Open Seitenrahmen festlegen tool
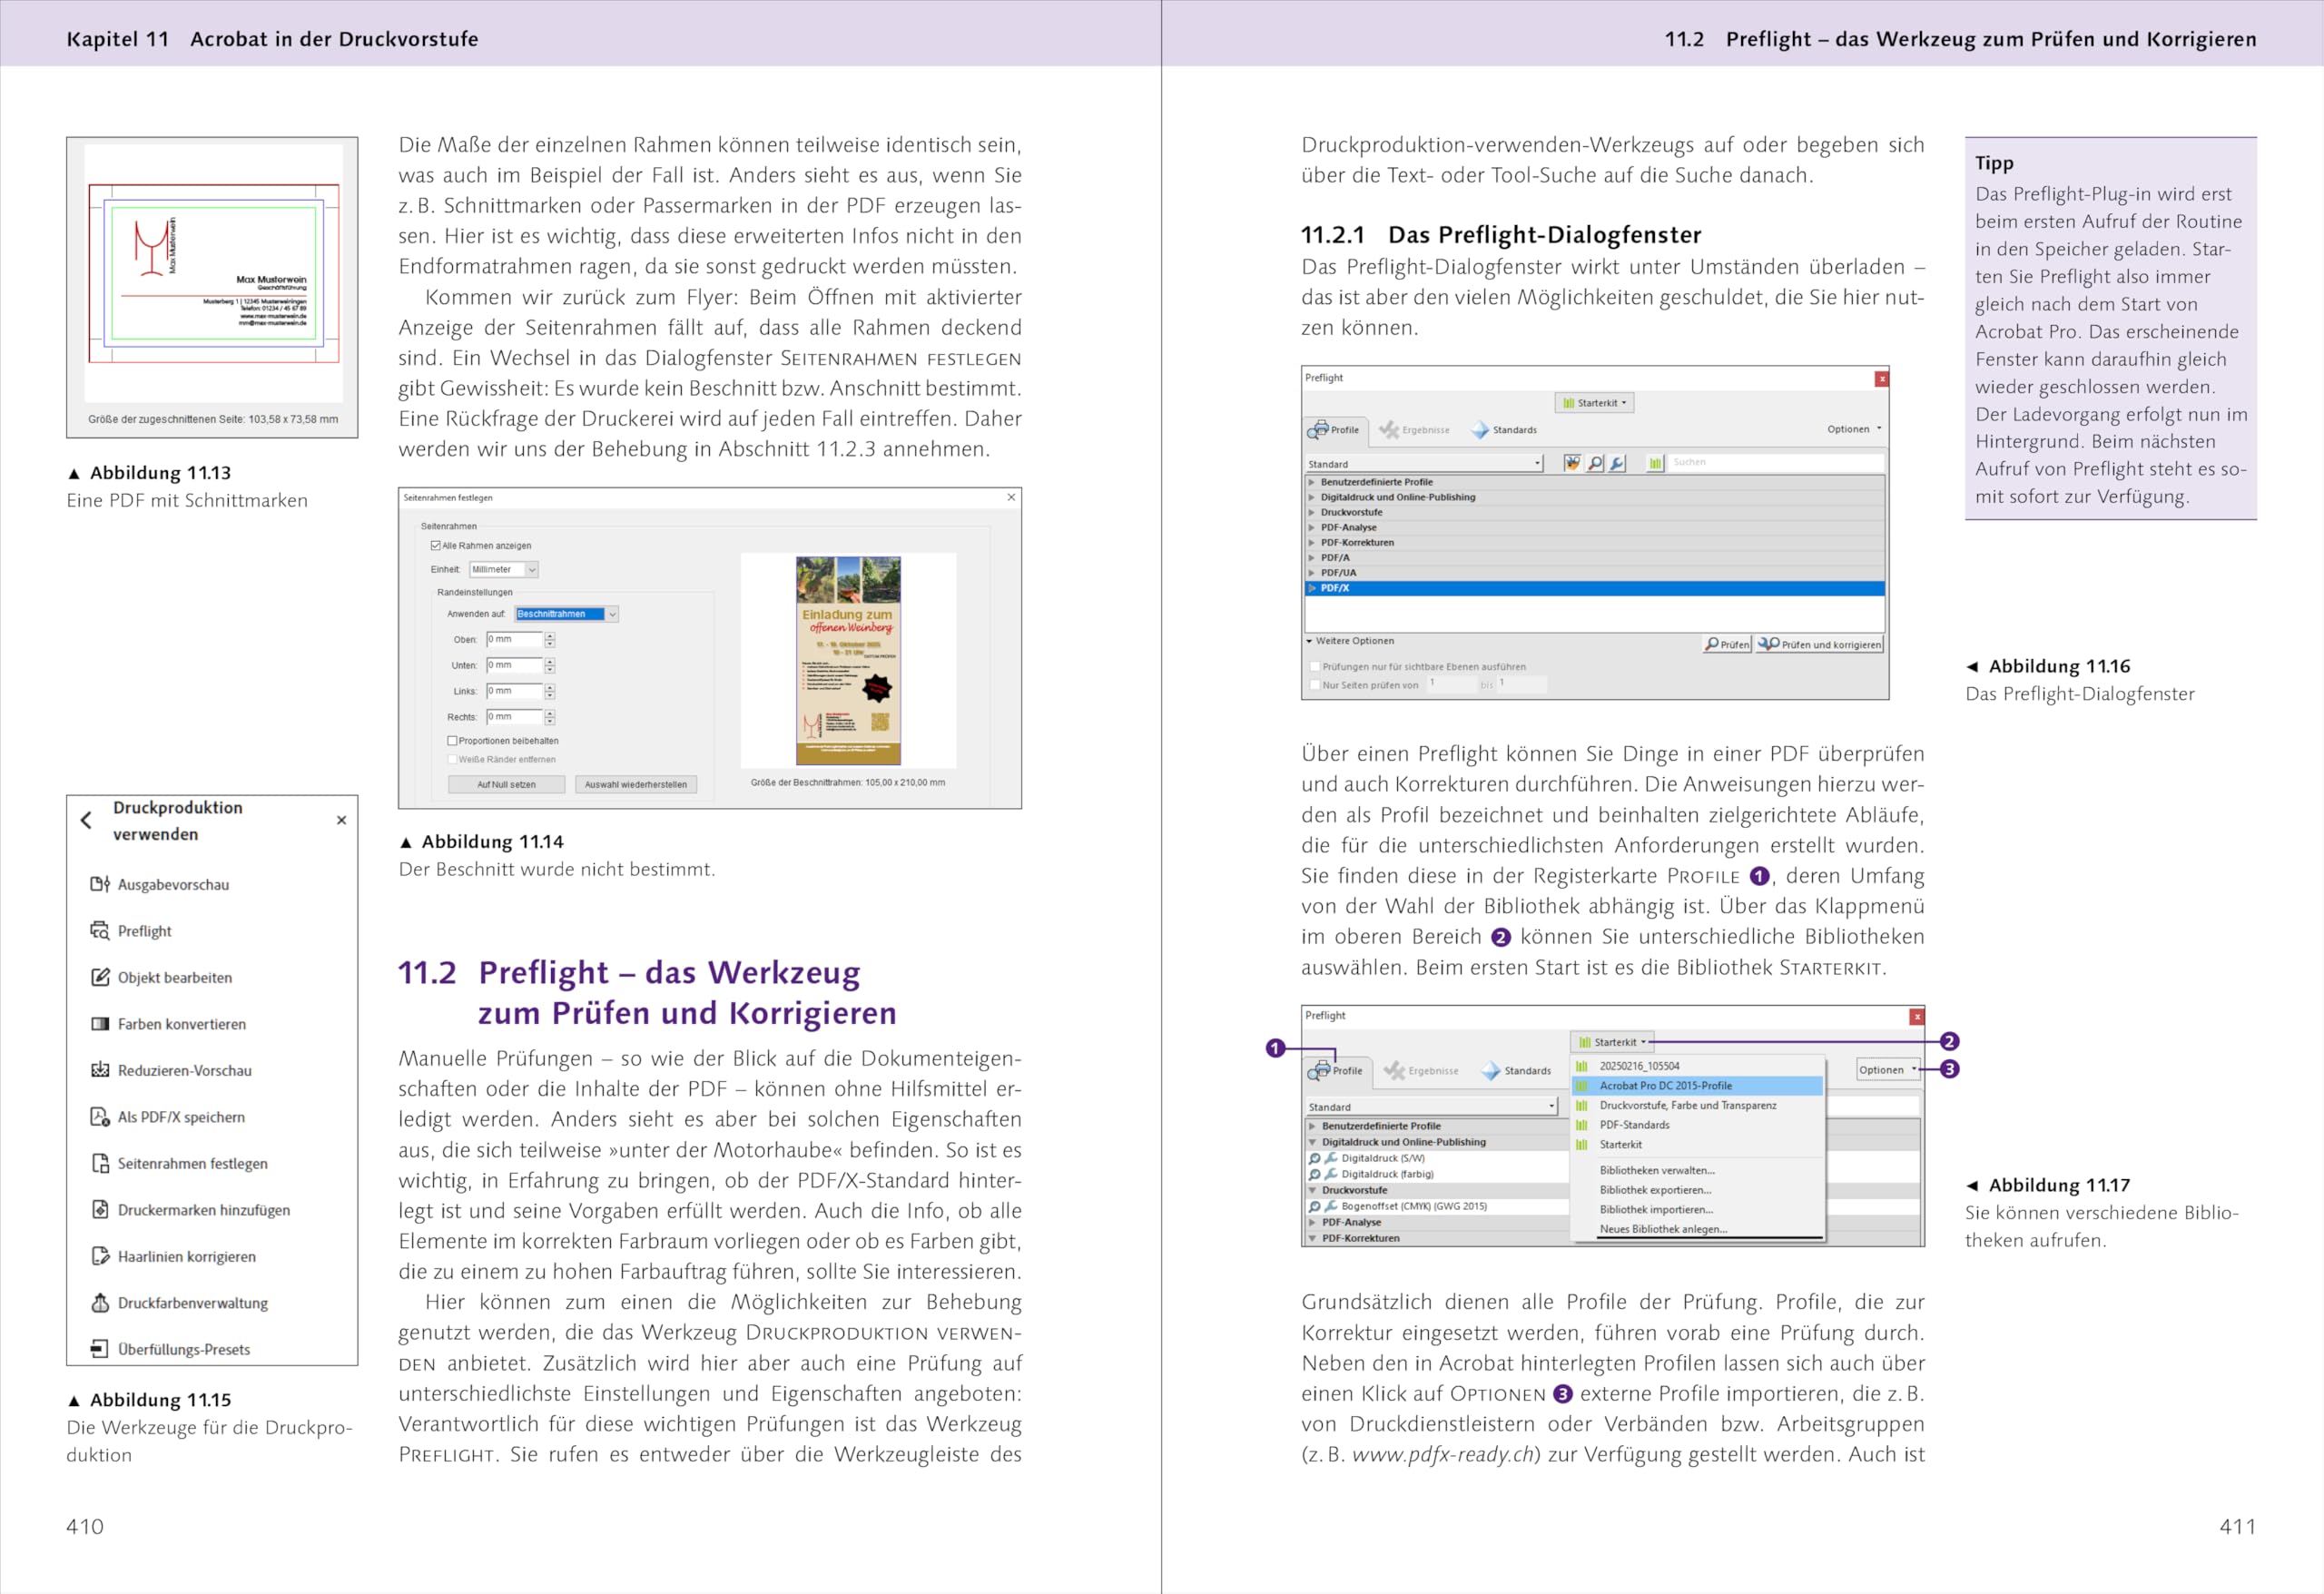2324x1594 pixels. [179, 1164]
